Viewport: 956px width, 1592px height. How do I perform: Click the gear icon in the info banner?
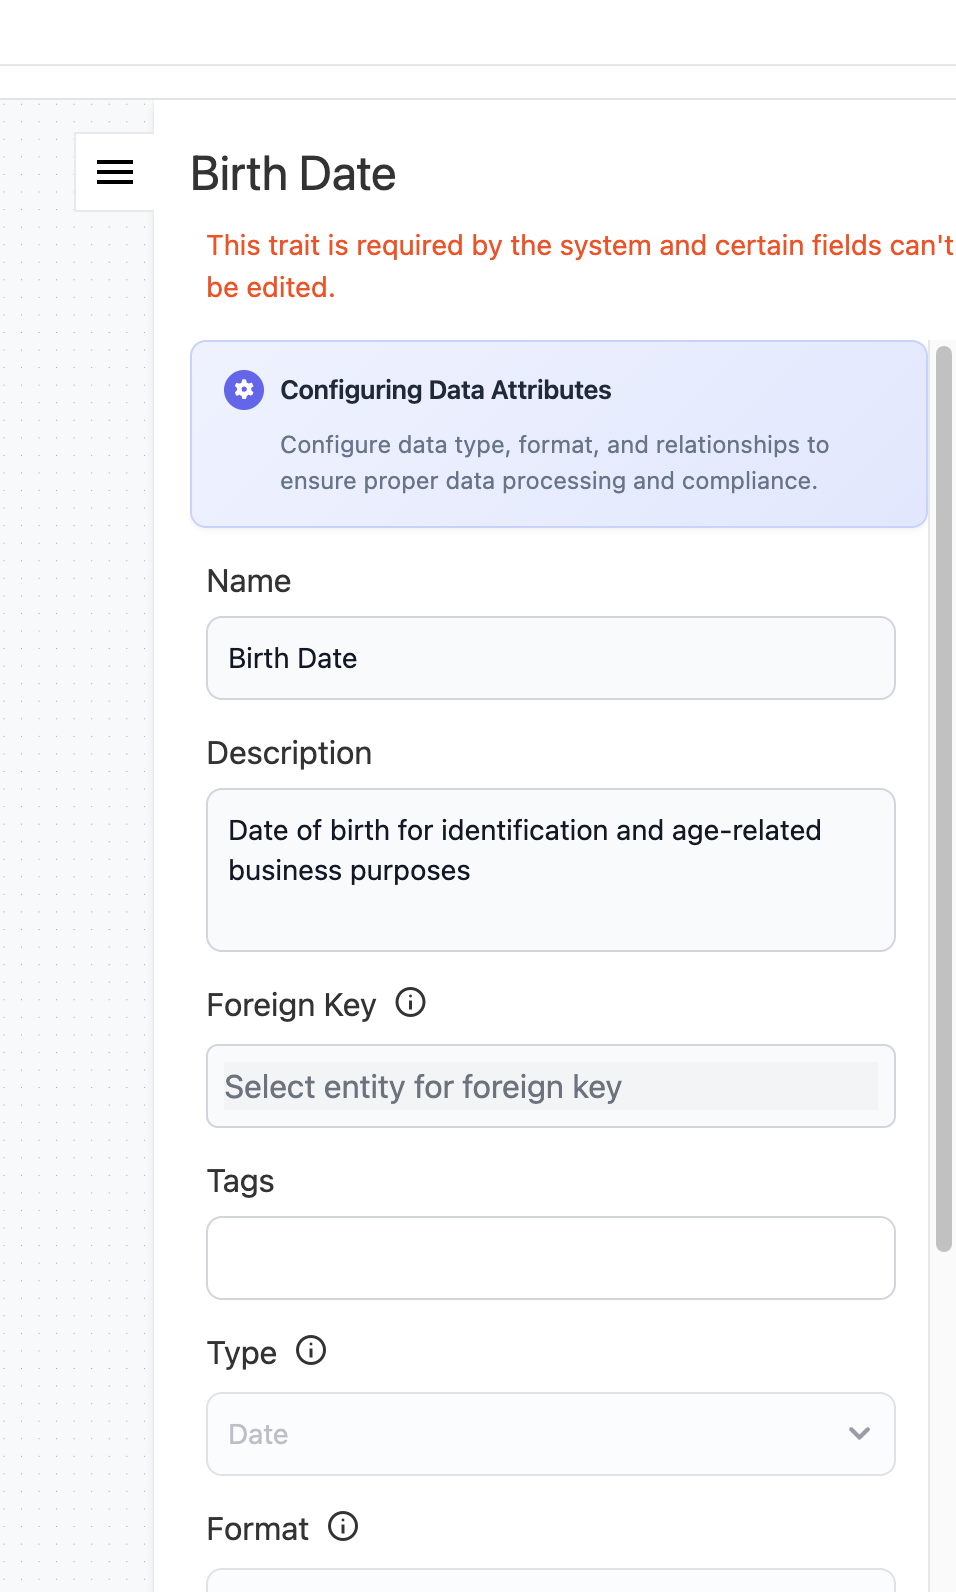point(244,390)
